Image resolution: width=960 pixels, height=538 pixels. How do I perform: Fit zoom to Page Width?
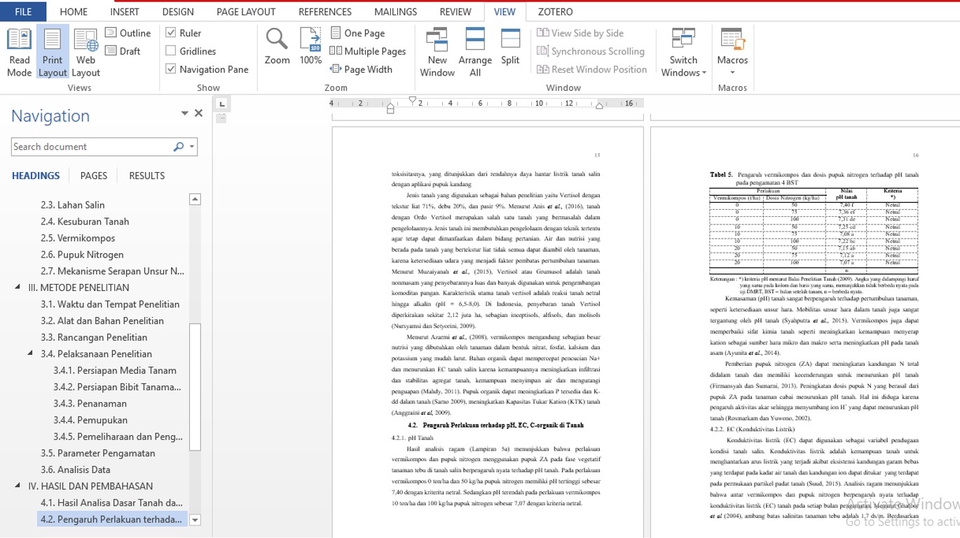click(x=361, y=69)
